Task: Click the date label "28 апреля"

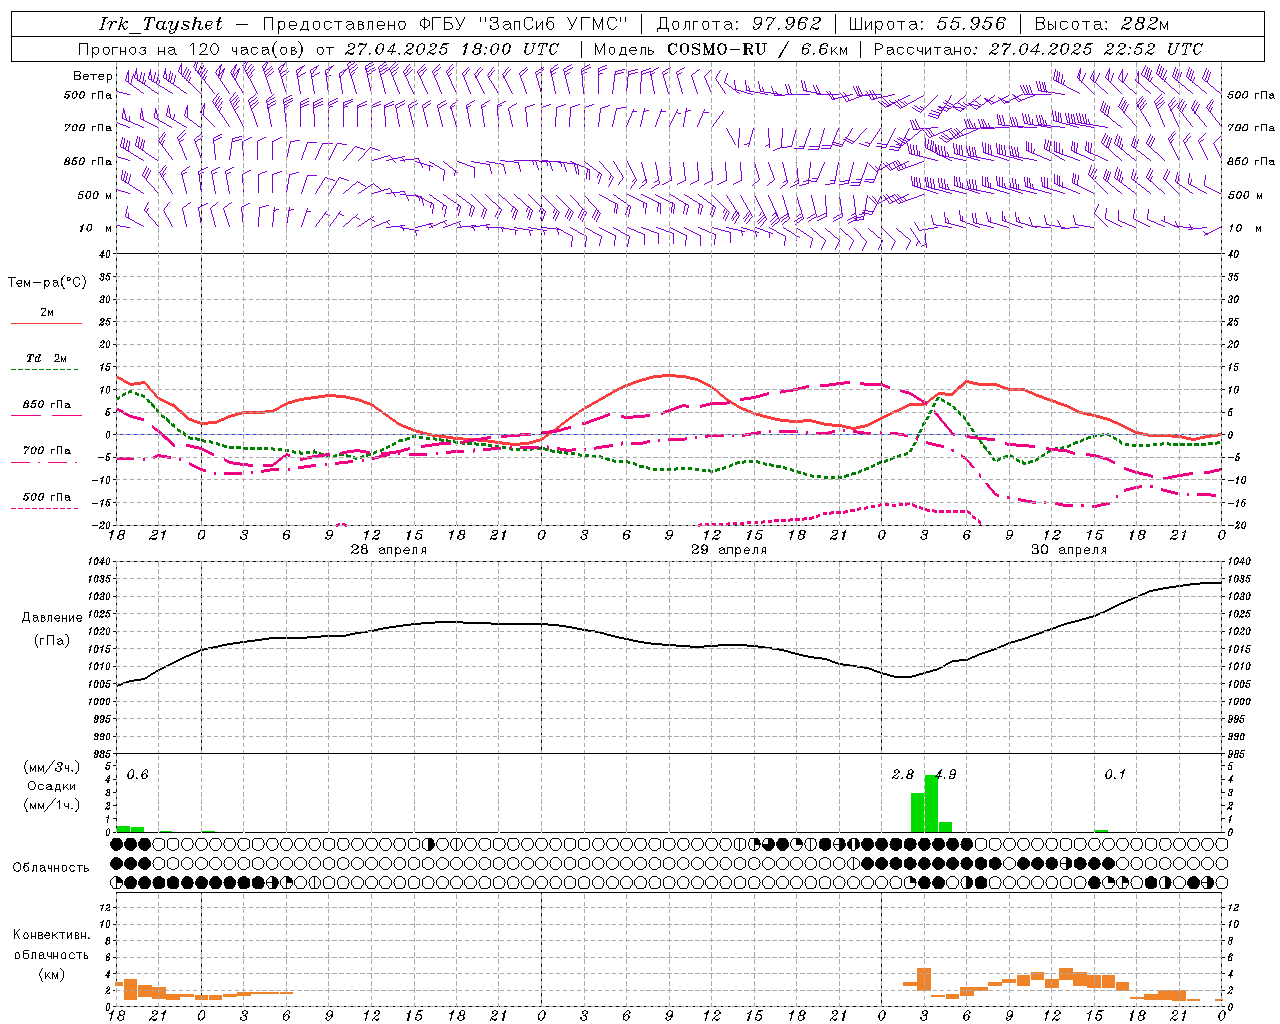Action: 388,550
